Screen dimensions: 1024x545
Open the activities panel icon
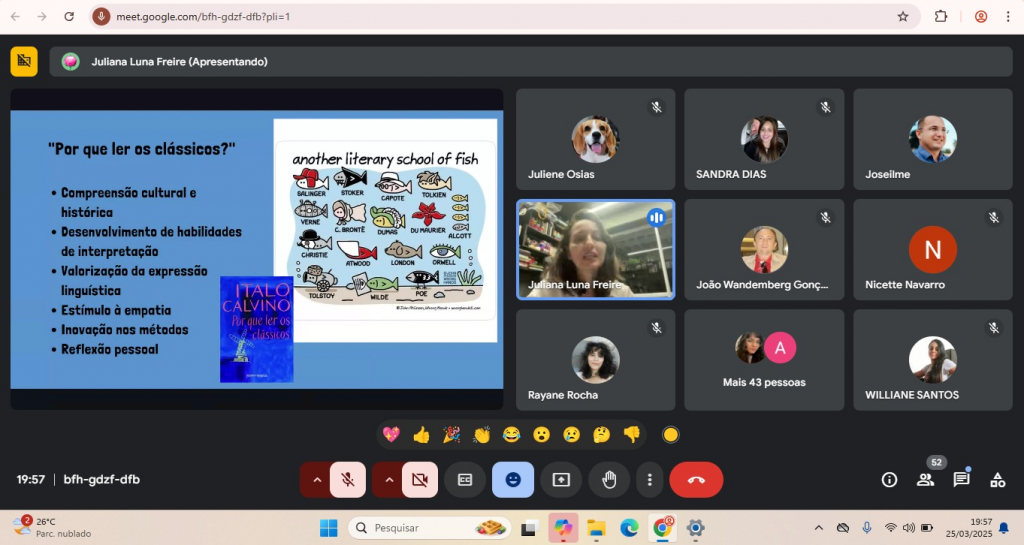coord(997,479)
